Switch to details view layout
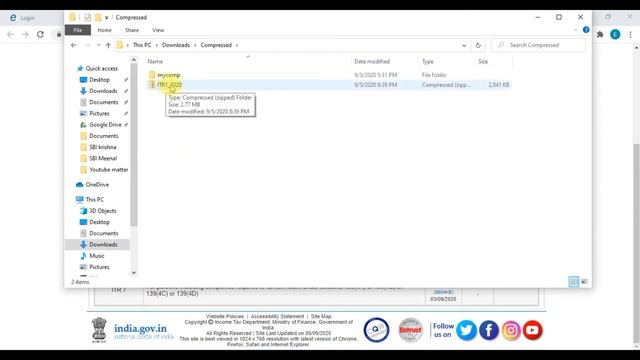 pyautogui.click(x=573, y=282)
